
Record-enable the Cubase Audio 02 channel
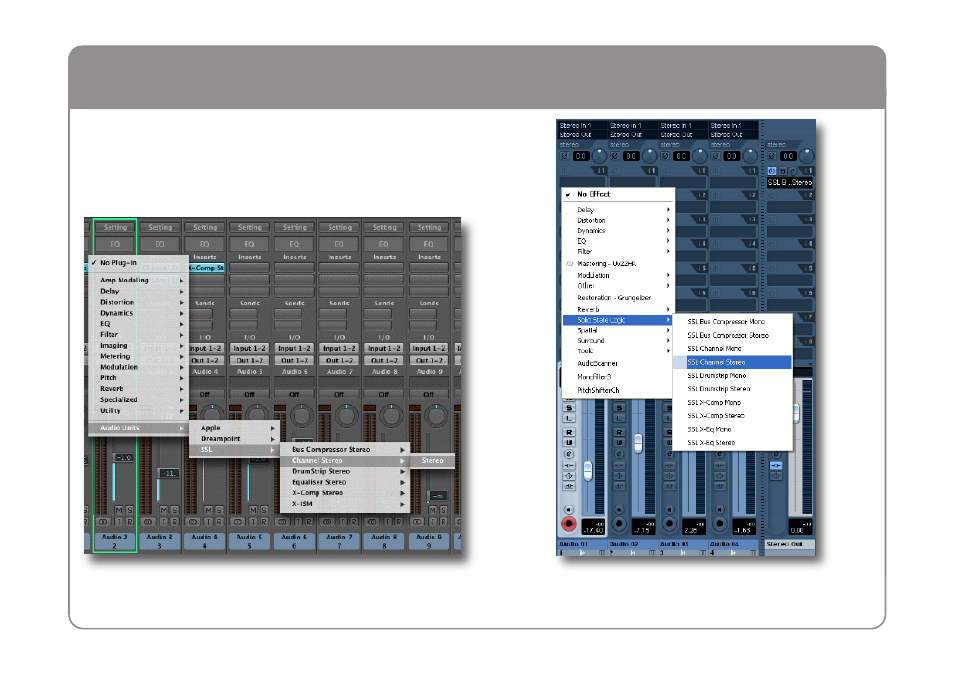point(619,523)
